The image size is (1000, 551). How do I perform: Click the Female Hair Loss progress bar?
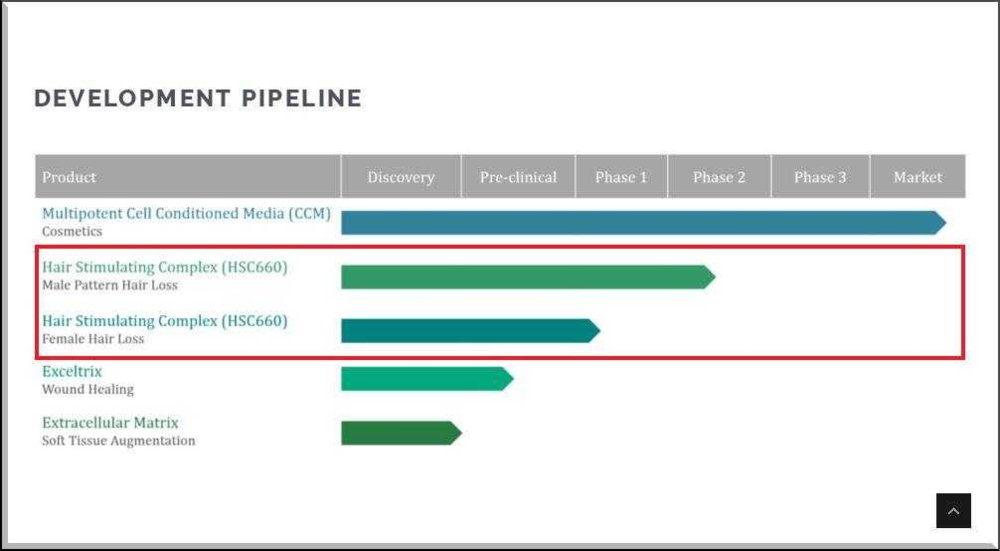tap(468, 331)
